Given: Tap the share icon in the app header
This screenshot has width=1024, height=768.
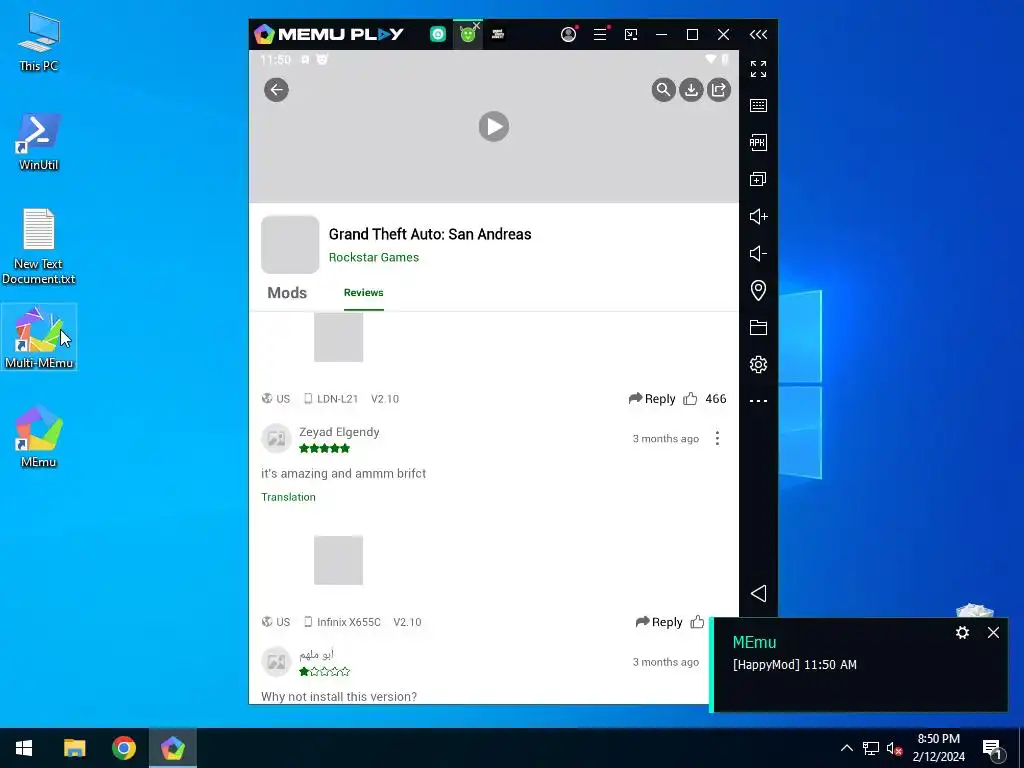Looking at the screenshot, I should (x=718, y=90).
